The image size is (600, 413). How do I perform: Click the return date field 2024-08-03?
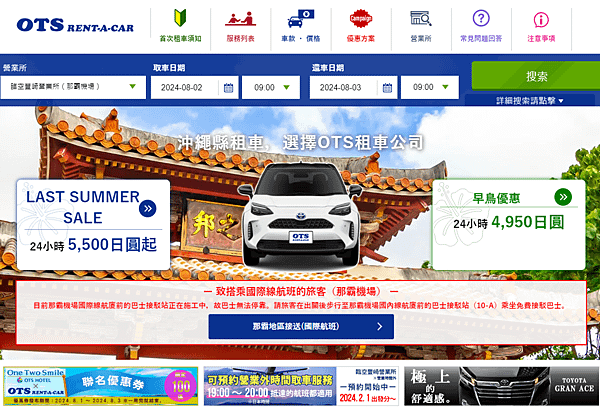[x=354, y=87]
